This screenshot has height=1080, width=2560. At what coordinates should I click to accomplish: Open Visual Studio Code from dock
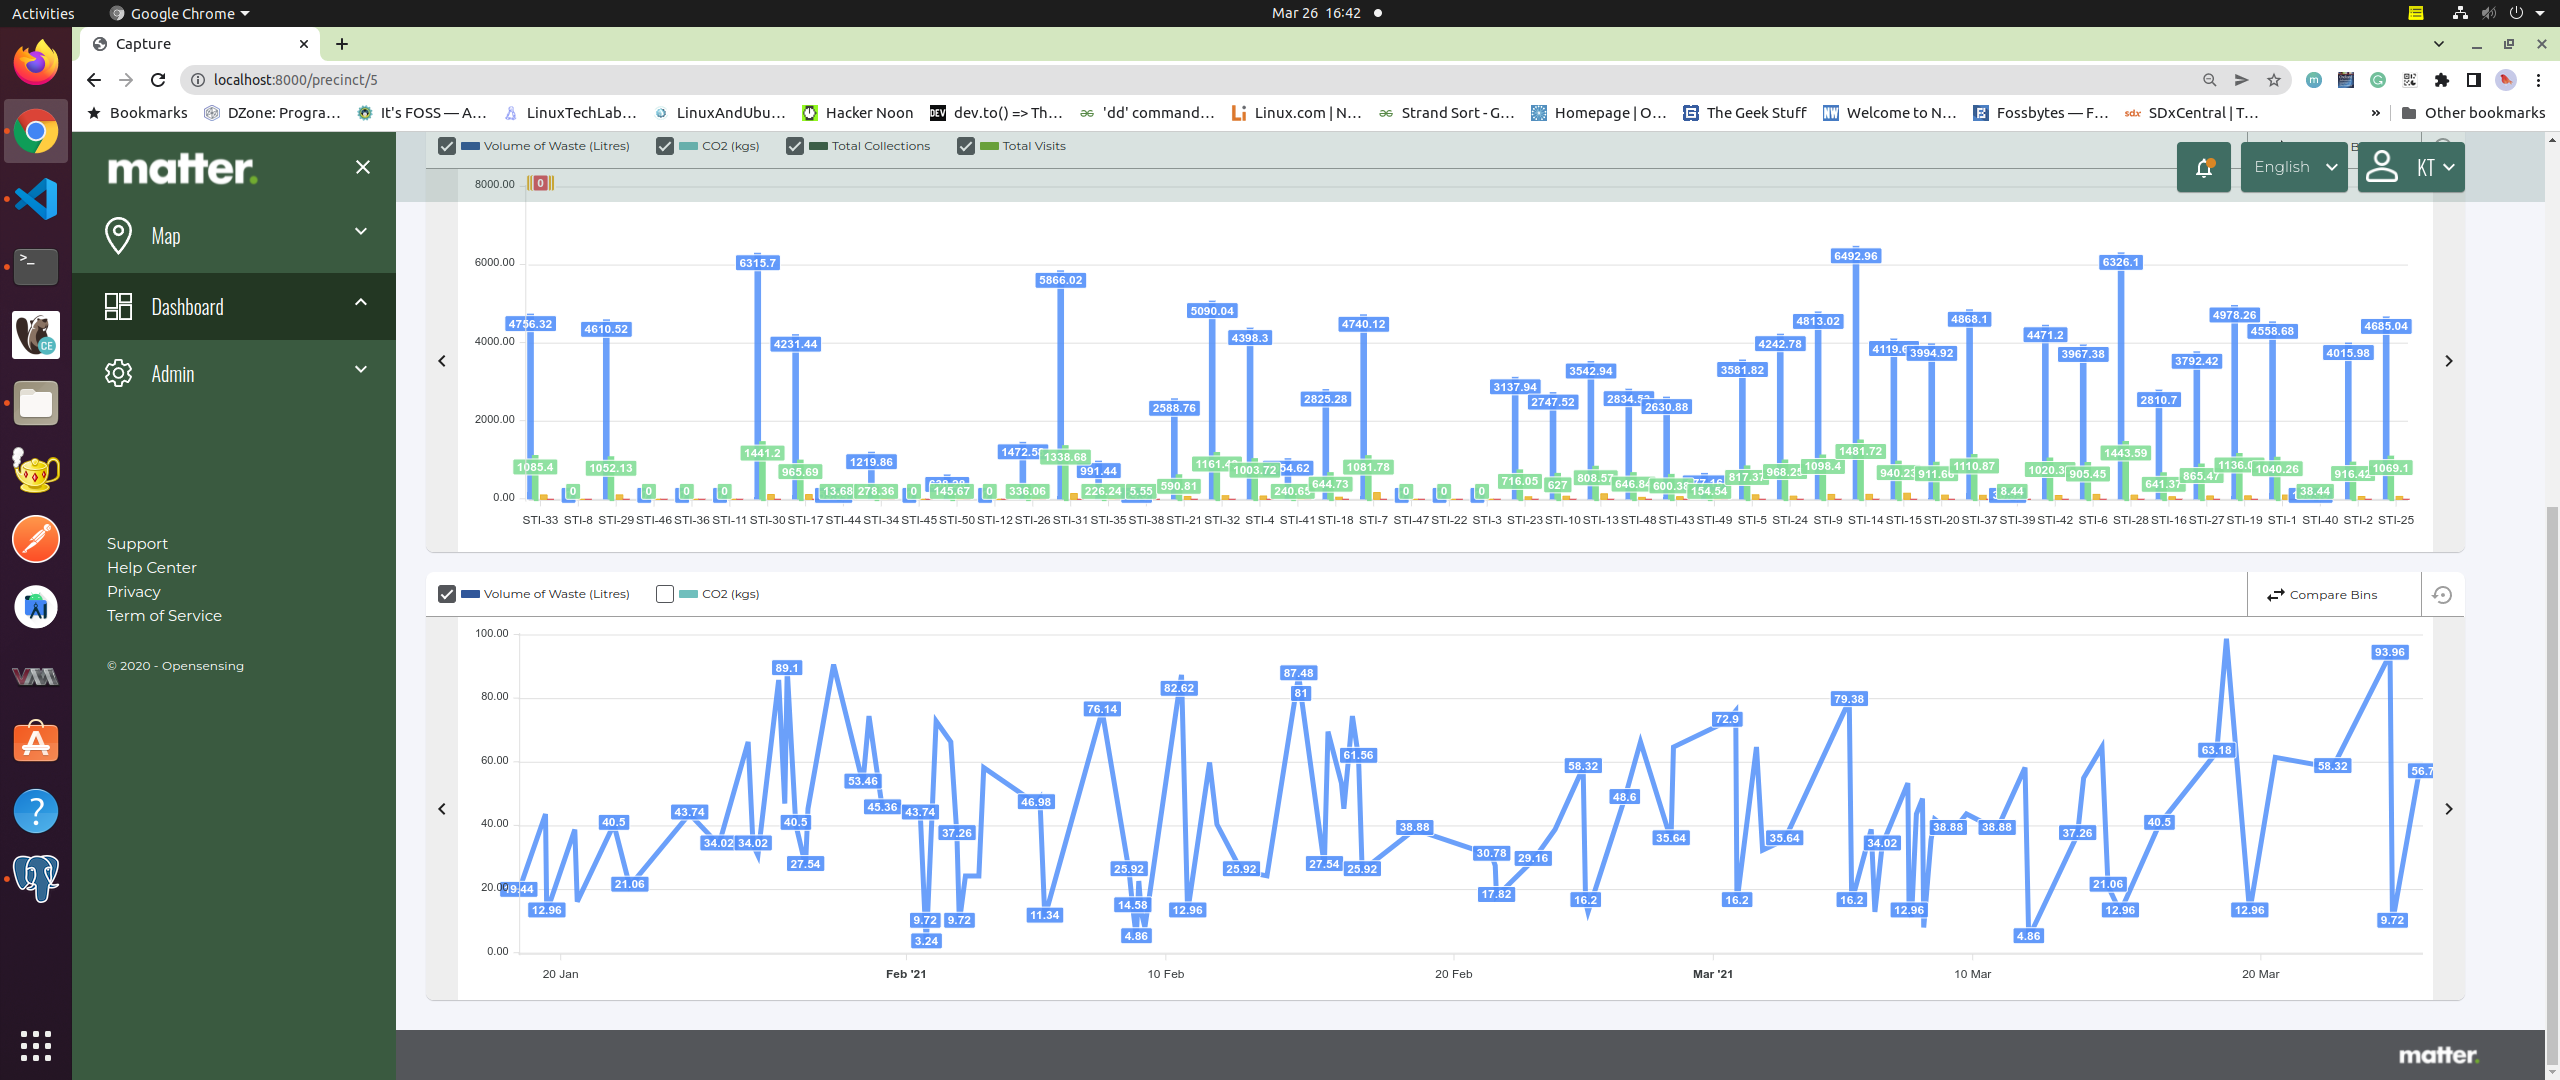[36, 199]
